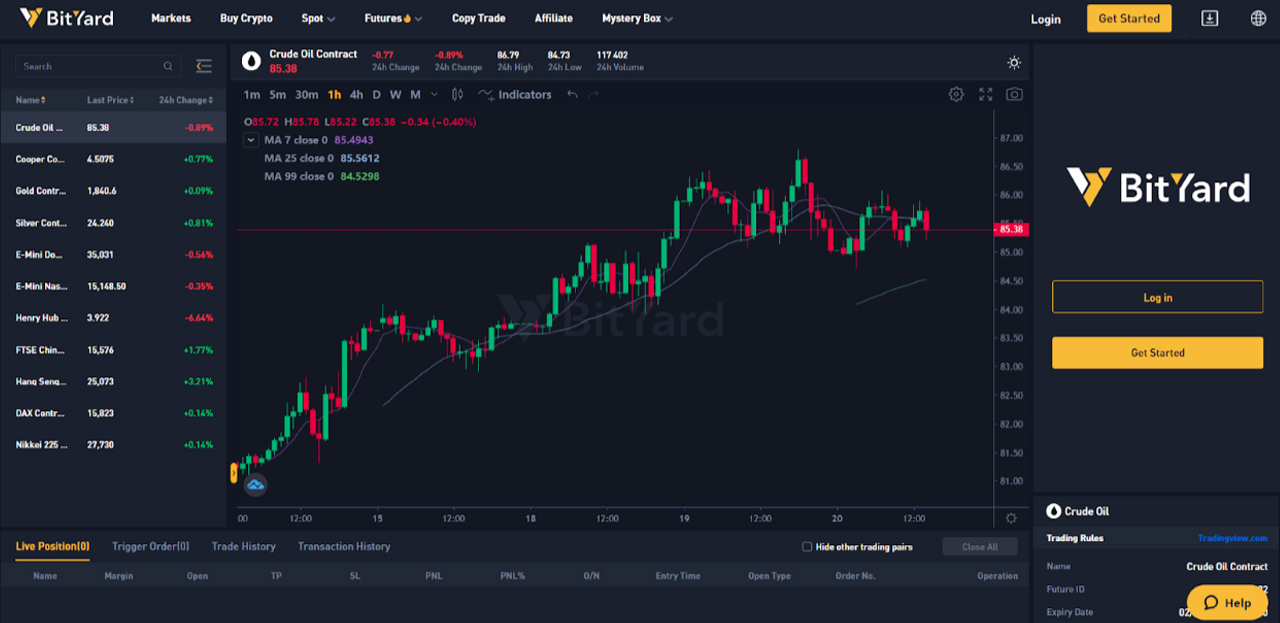Open chart settings gear
Screen dimensions: 1280x623
click(956, 94)
